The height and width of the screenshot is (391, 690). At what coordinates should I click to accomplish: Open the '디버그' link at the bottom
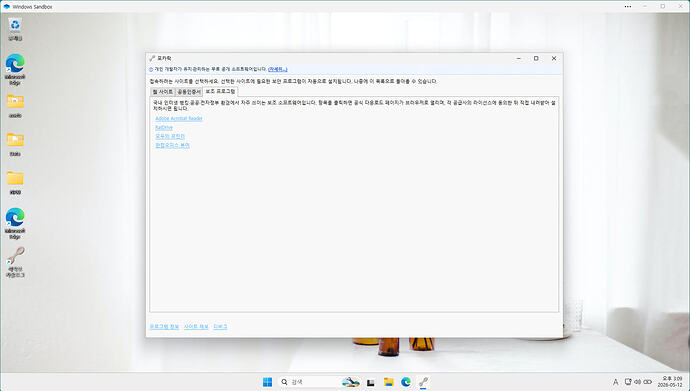tap(220, 327)
